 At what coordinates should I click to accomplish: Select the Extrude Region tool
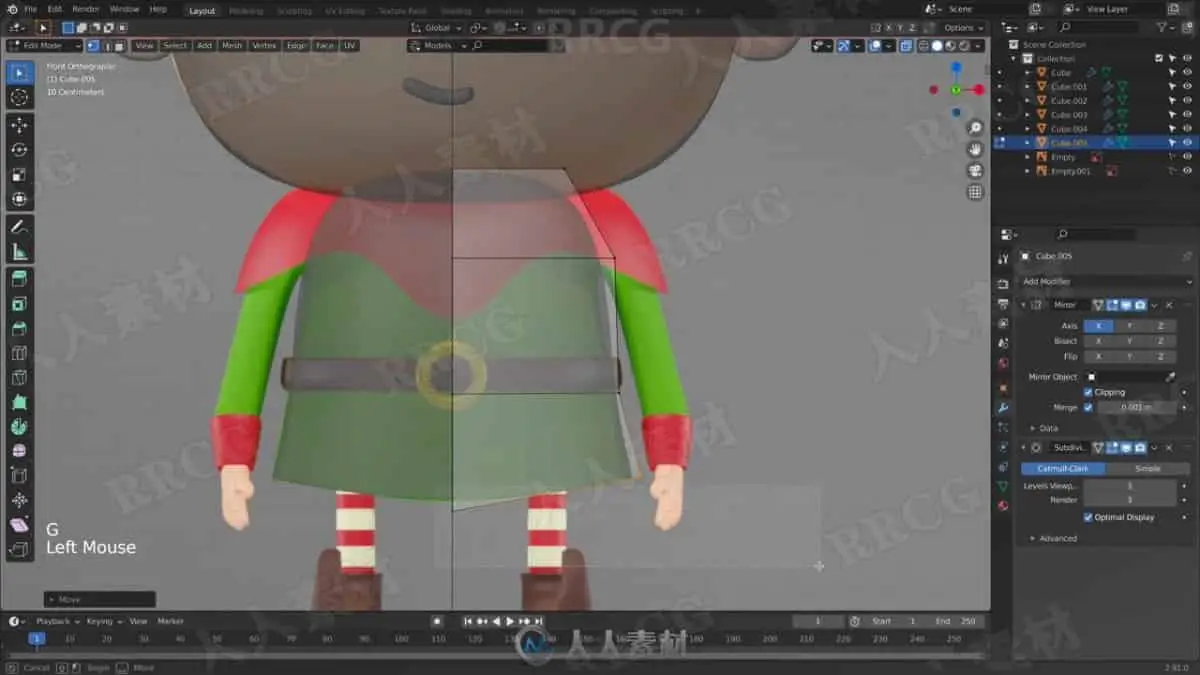tap(19, 279)
